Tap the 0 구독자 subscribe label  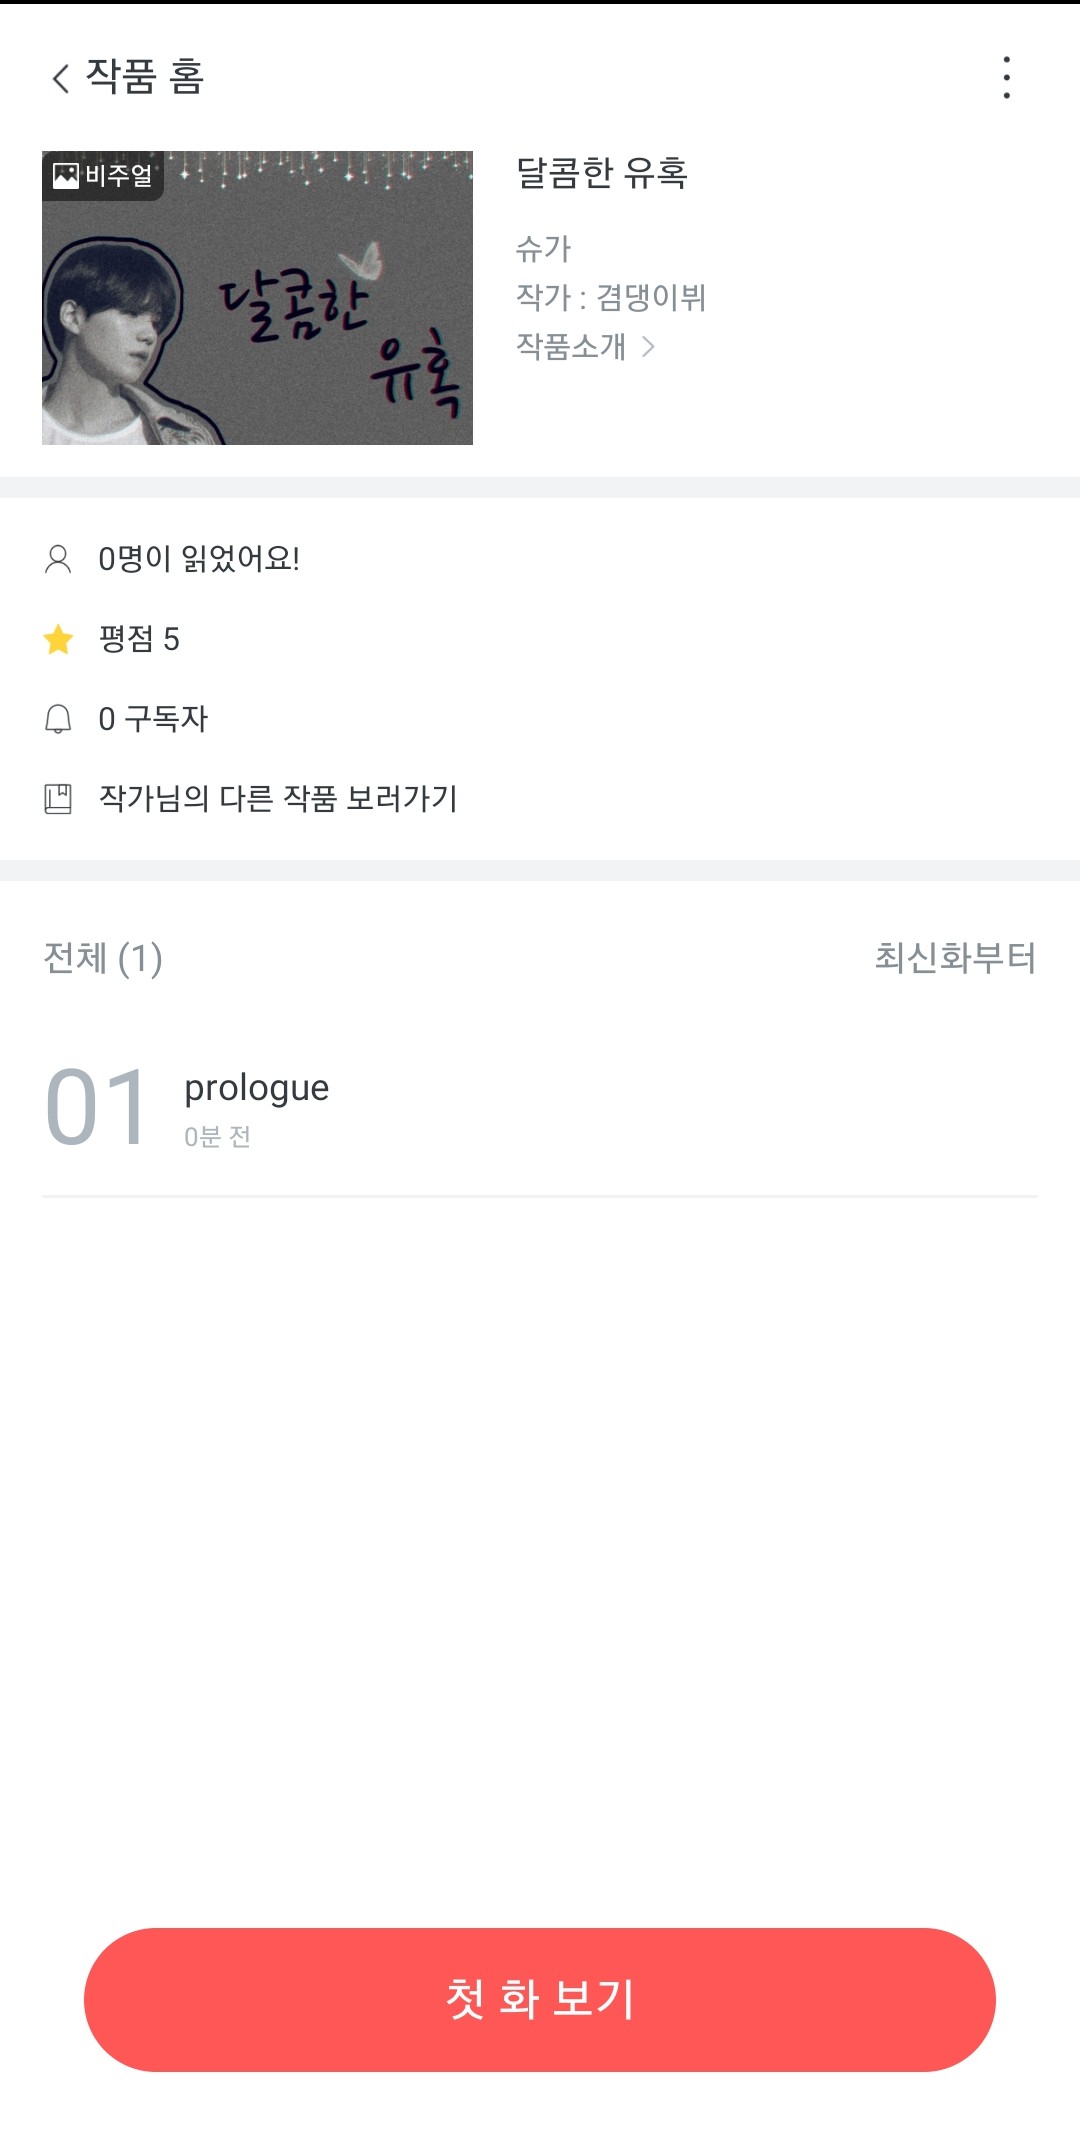153,719
